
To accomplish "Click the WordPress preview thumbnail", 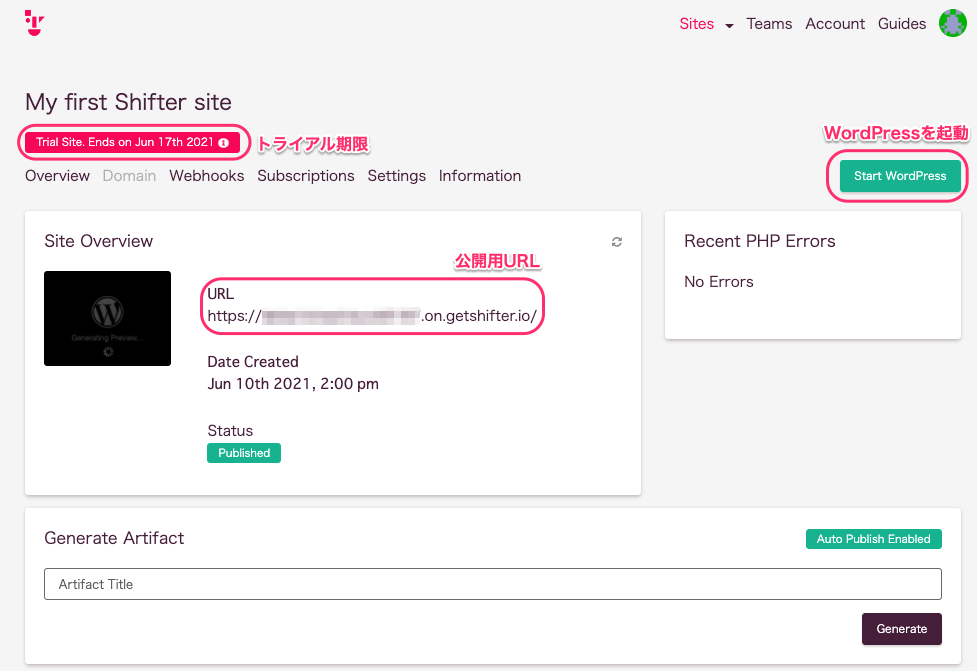I will [x=107, y=318].
